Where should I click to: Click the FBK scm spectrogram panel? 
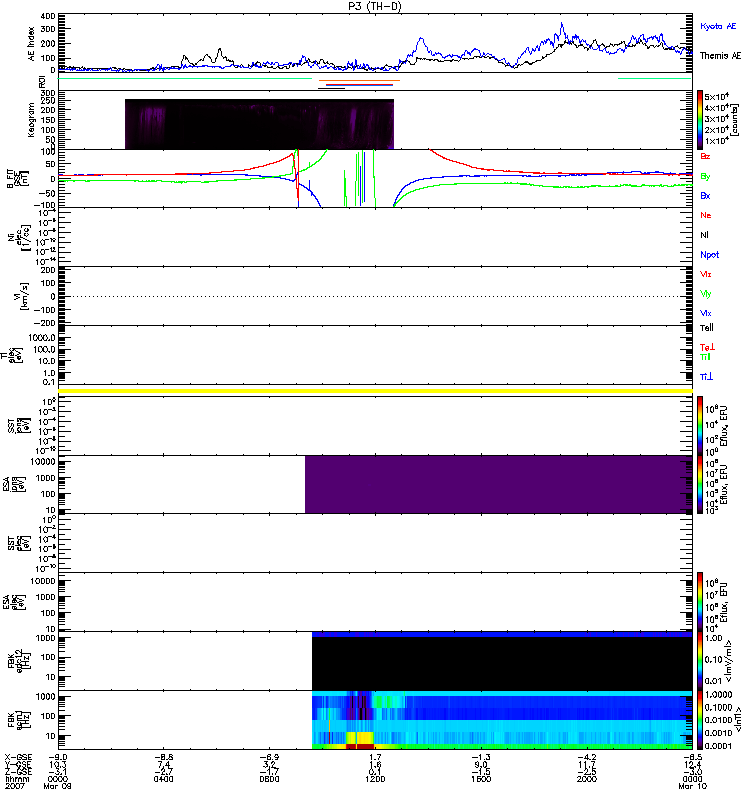[502, 720]
